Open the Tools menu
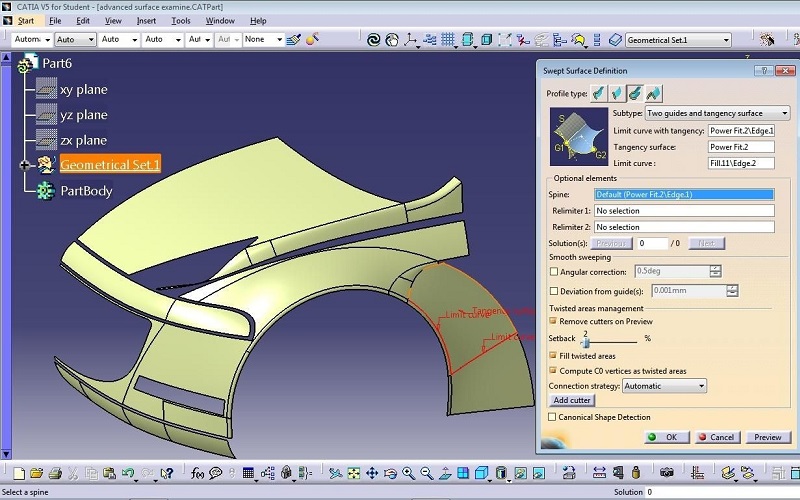 (x=180, y=20)
